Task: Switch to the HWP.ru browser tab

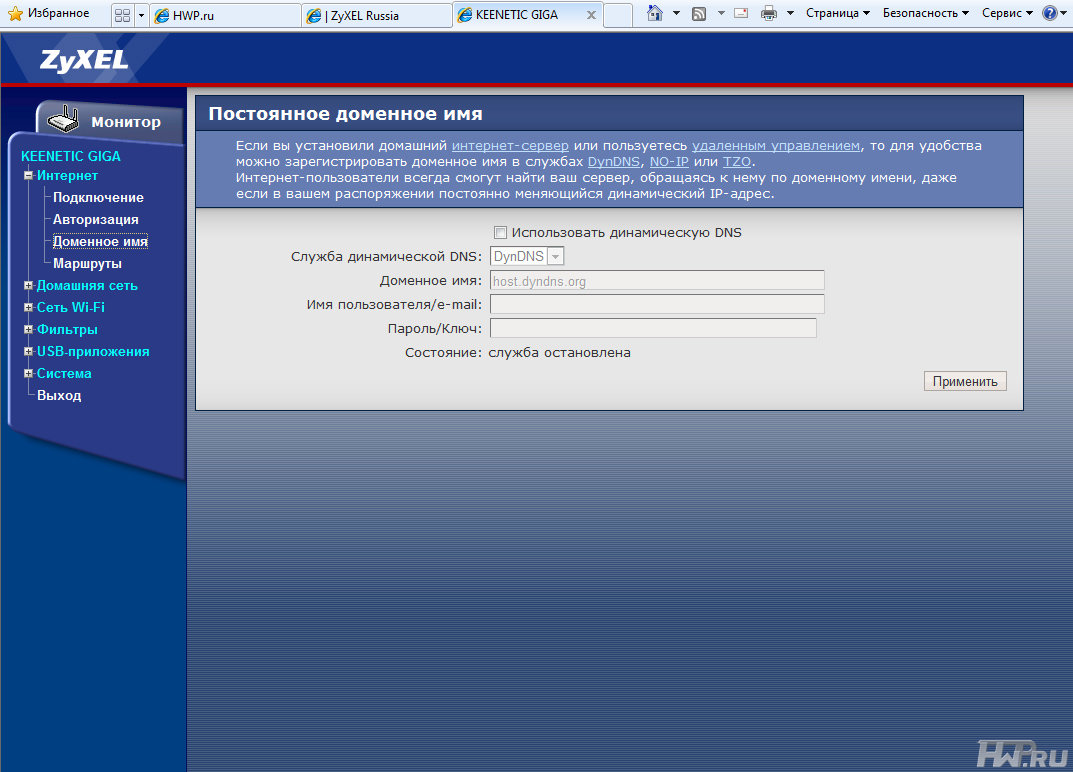Action: point(225,15)
